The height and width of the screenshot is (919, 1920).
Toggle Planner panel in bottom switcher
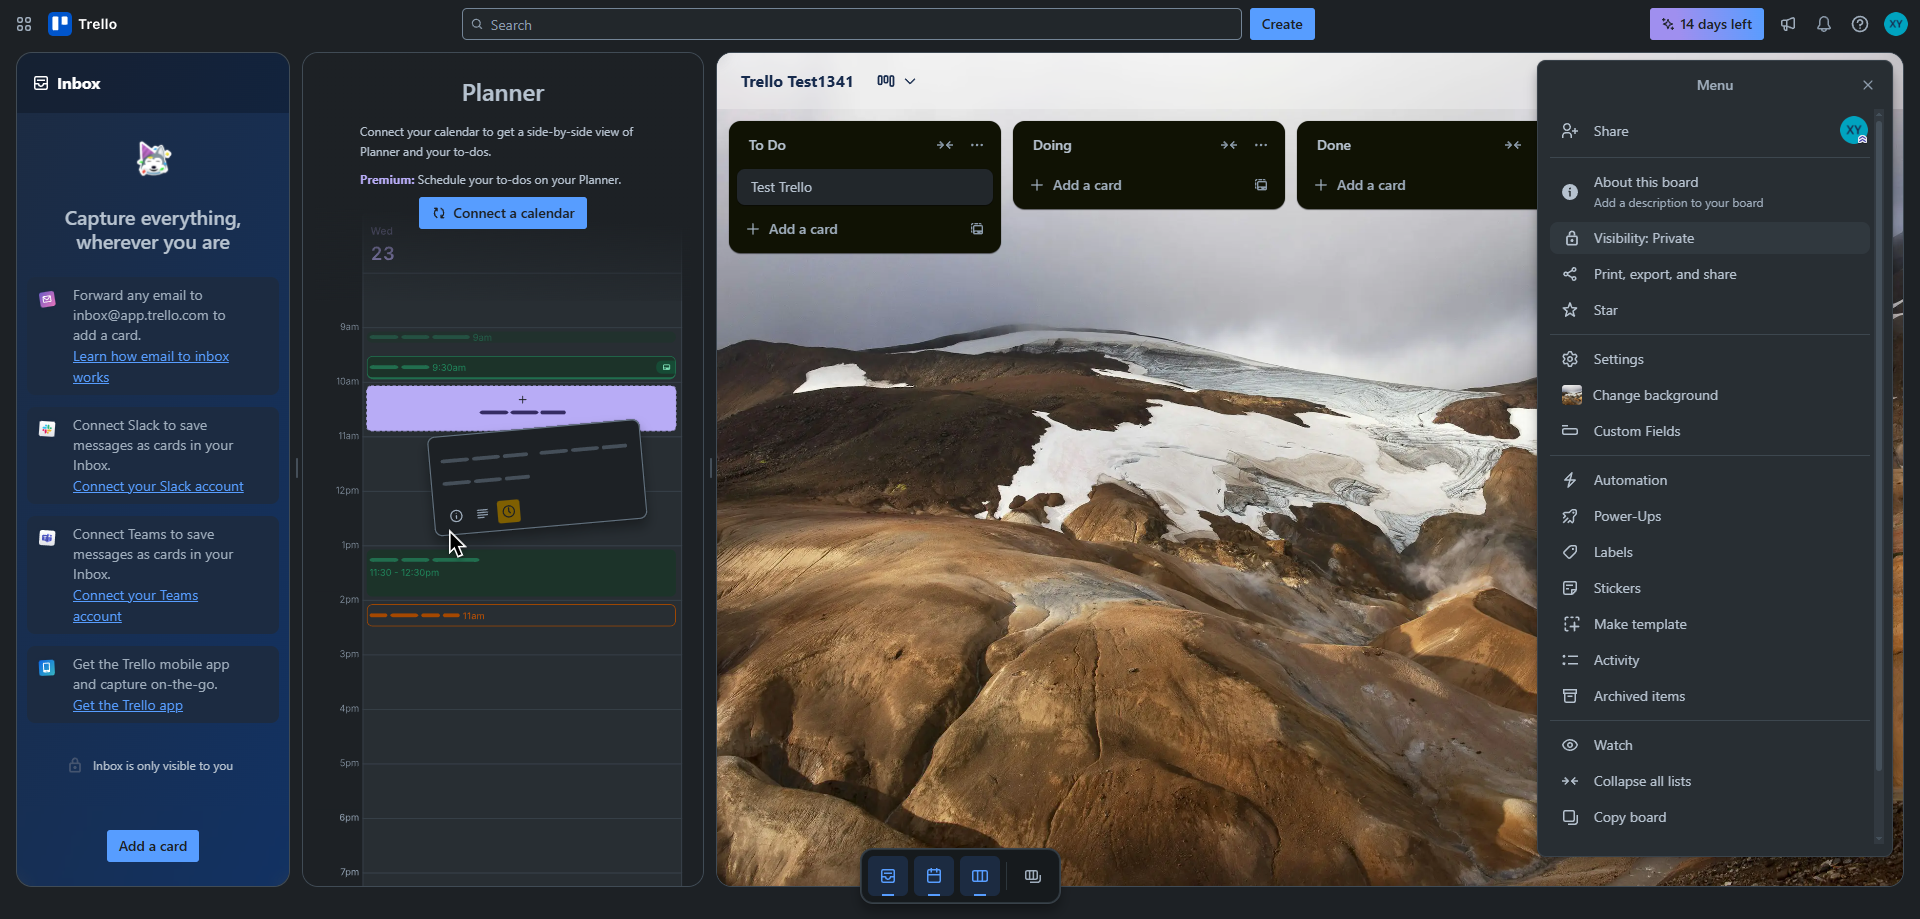coord(934,876)
